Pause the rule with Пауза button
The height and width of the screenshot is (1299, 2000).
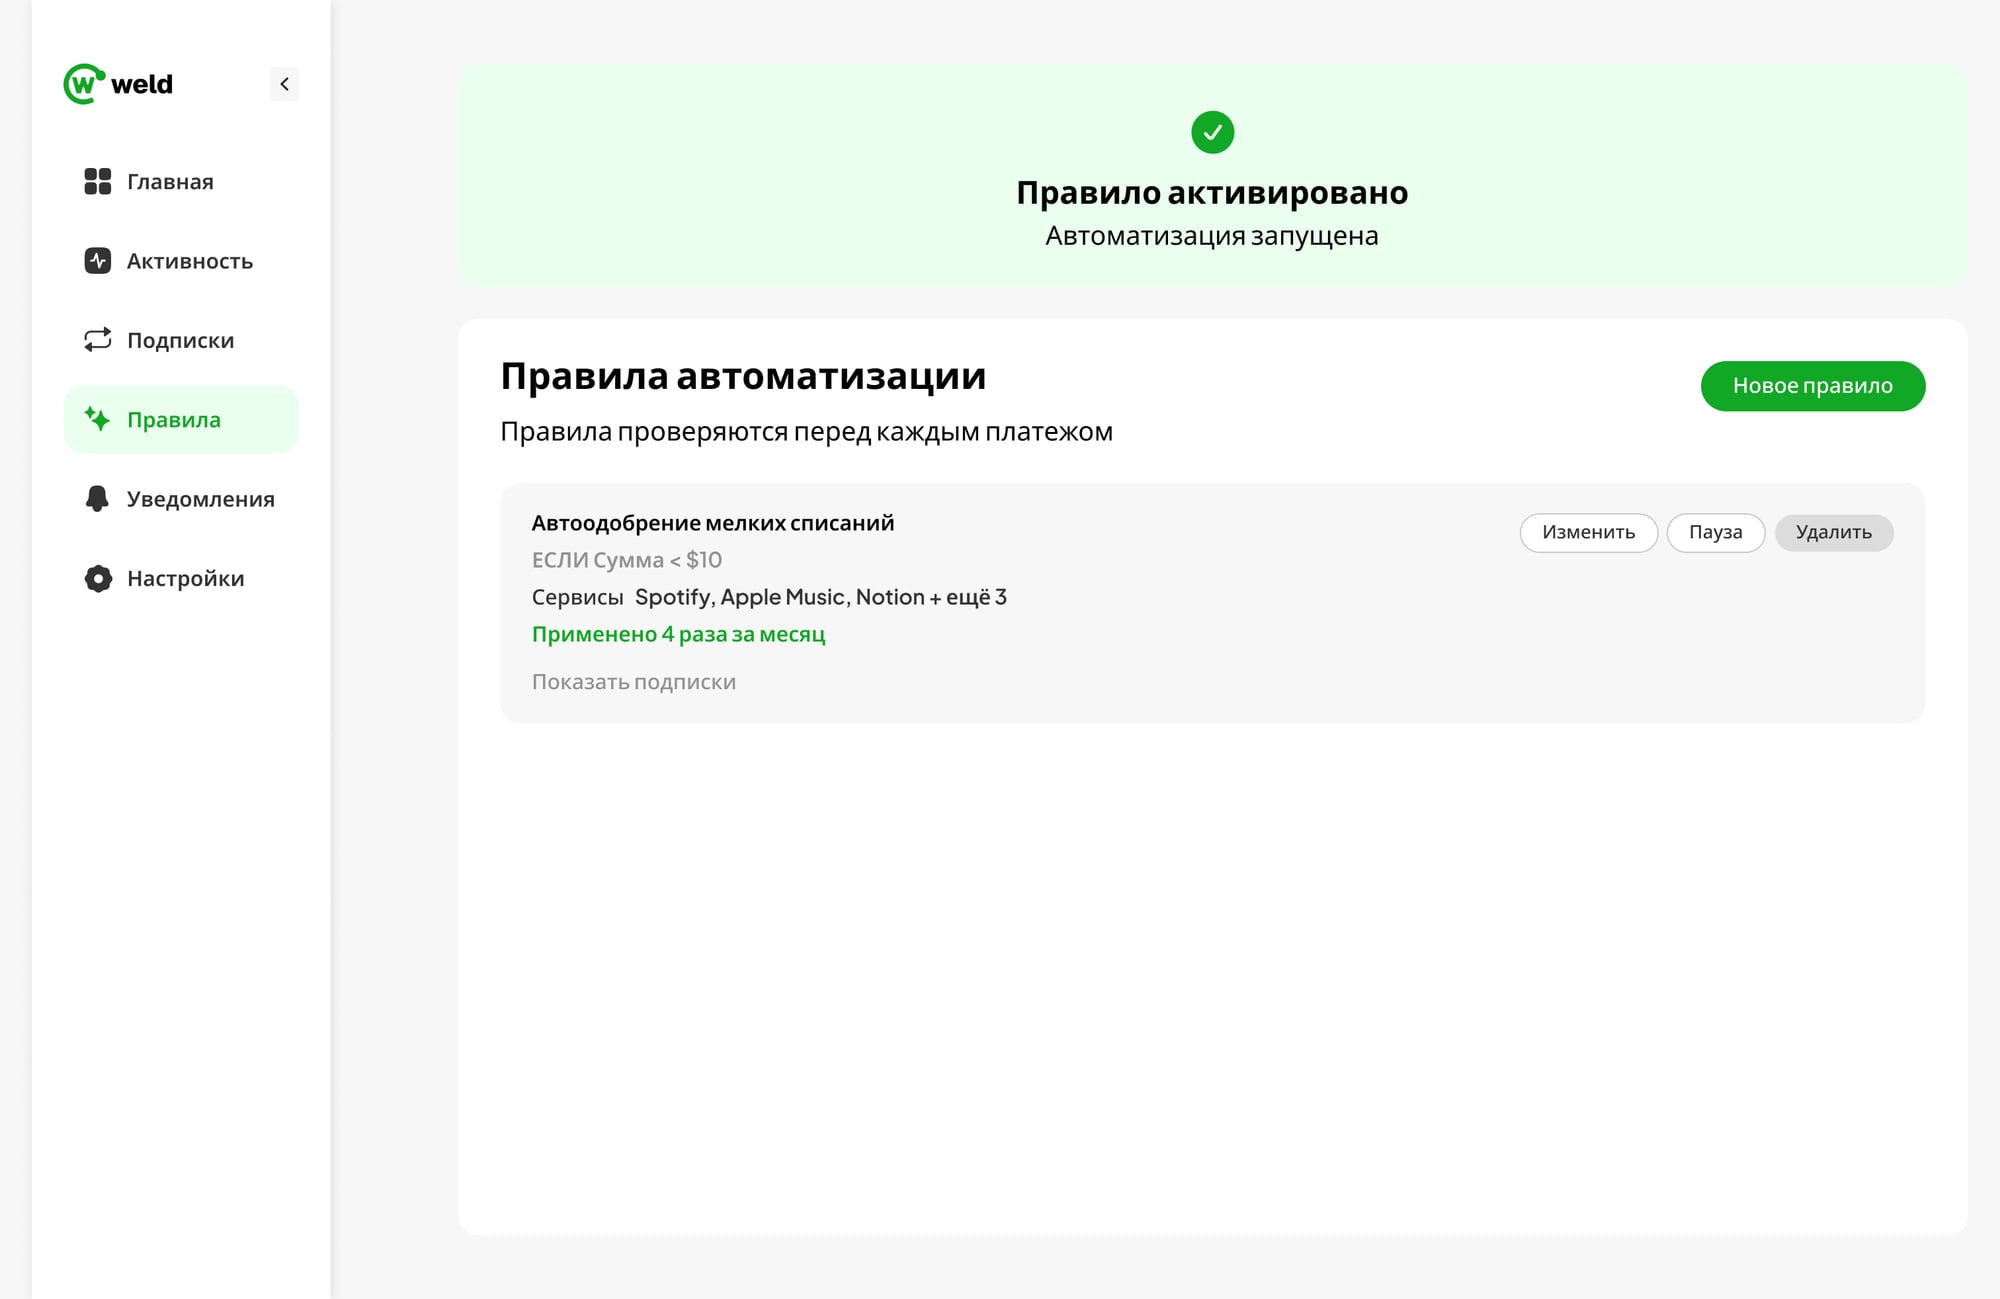click(1715, 532)
